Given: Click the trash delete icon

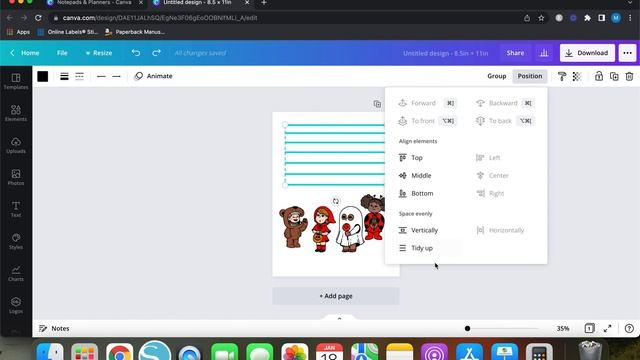Looking at the screenshot, I should tap(629, 76).
